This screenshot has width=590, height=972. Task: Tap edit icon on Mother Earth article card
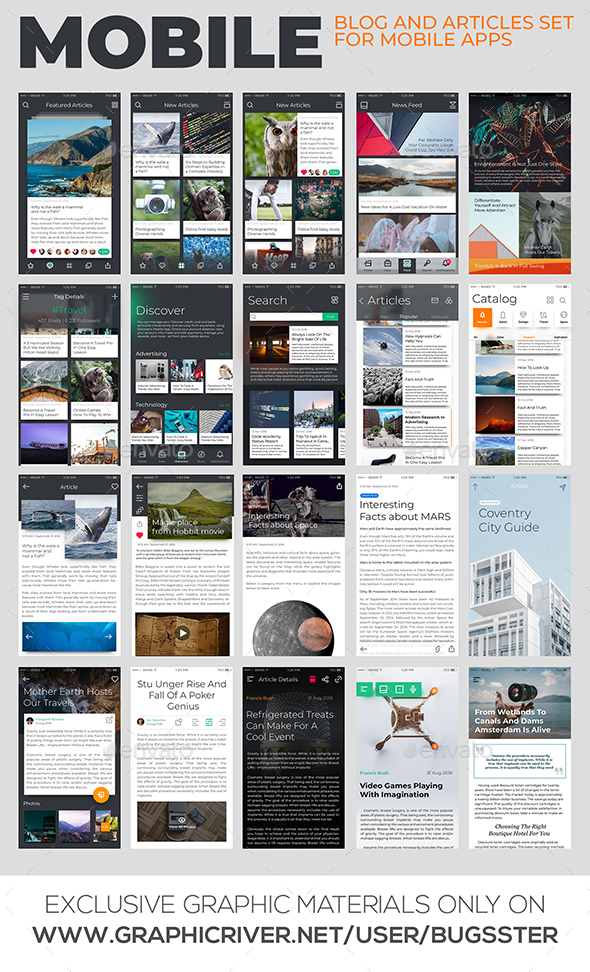click(109, 720)
